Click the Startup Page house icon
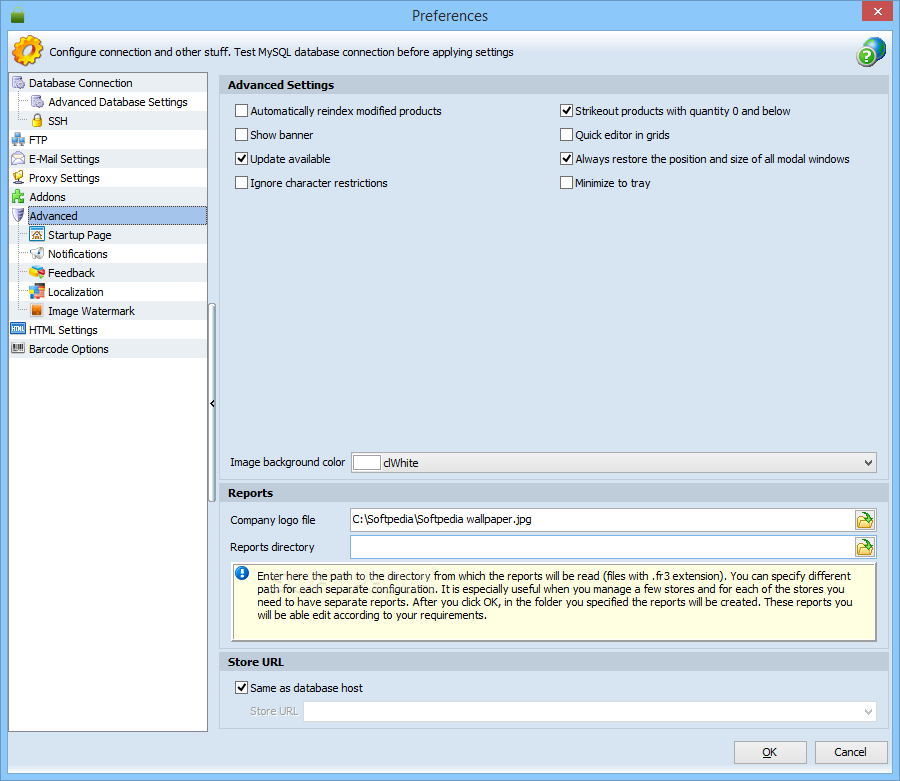Image resolution: width=900 pixels, height=781 pixels. tap(37, 234)
